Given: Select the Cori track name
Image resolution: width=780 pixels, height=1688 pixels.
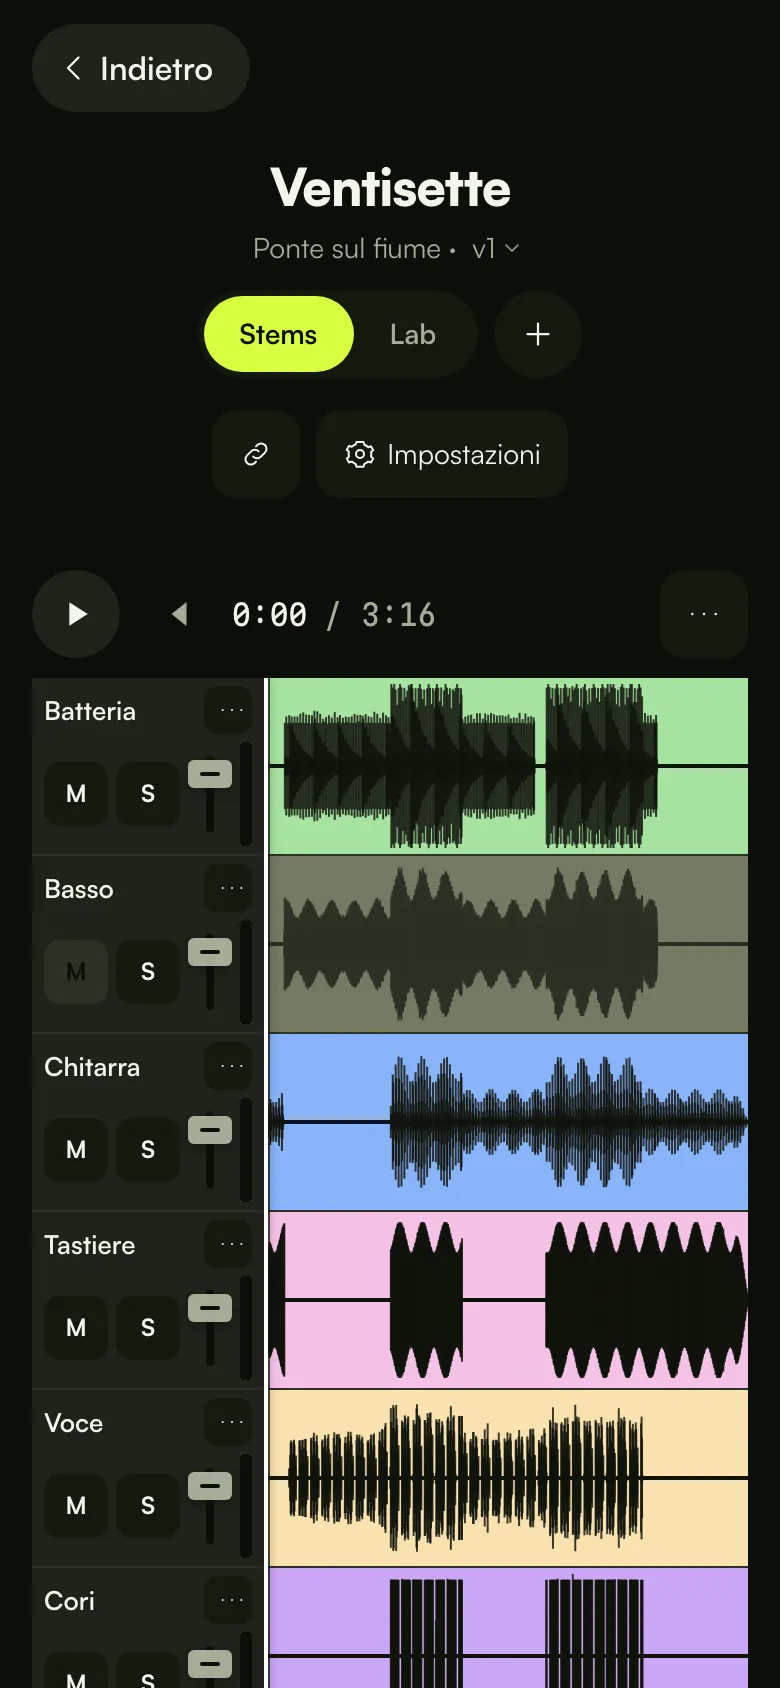Looking at the screenshot, I should [x=70, y=1601].
